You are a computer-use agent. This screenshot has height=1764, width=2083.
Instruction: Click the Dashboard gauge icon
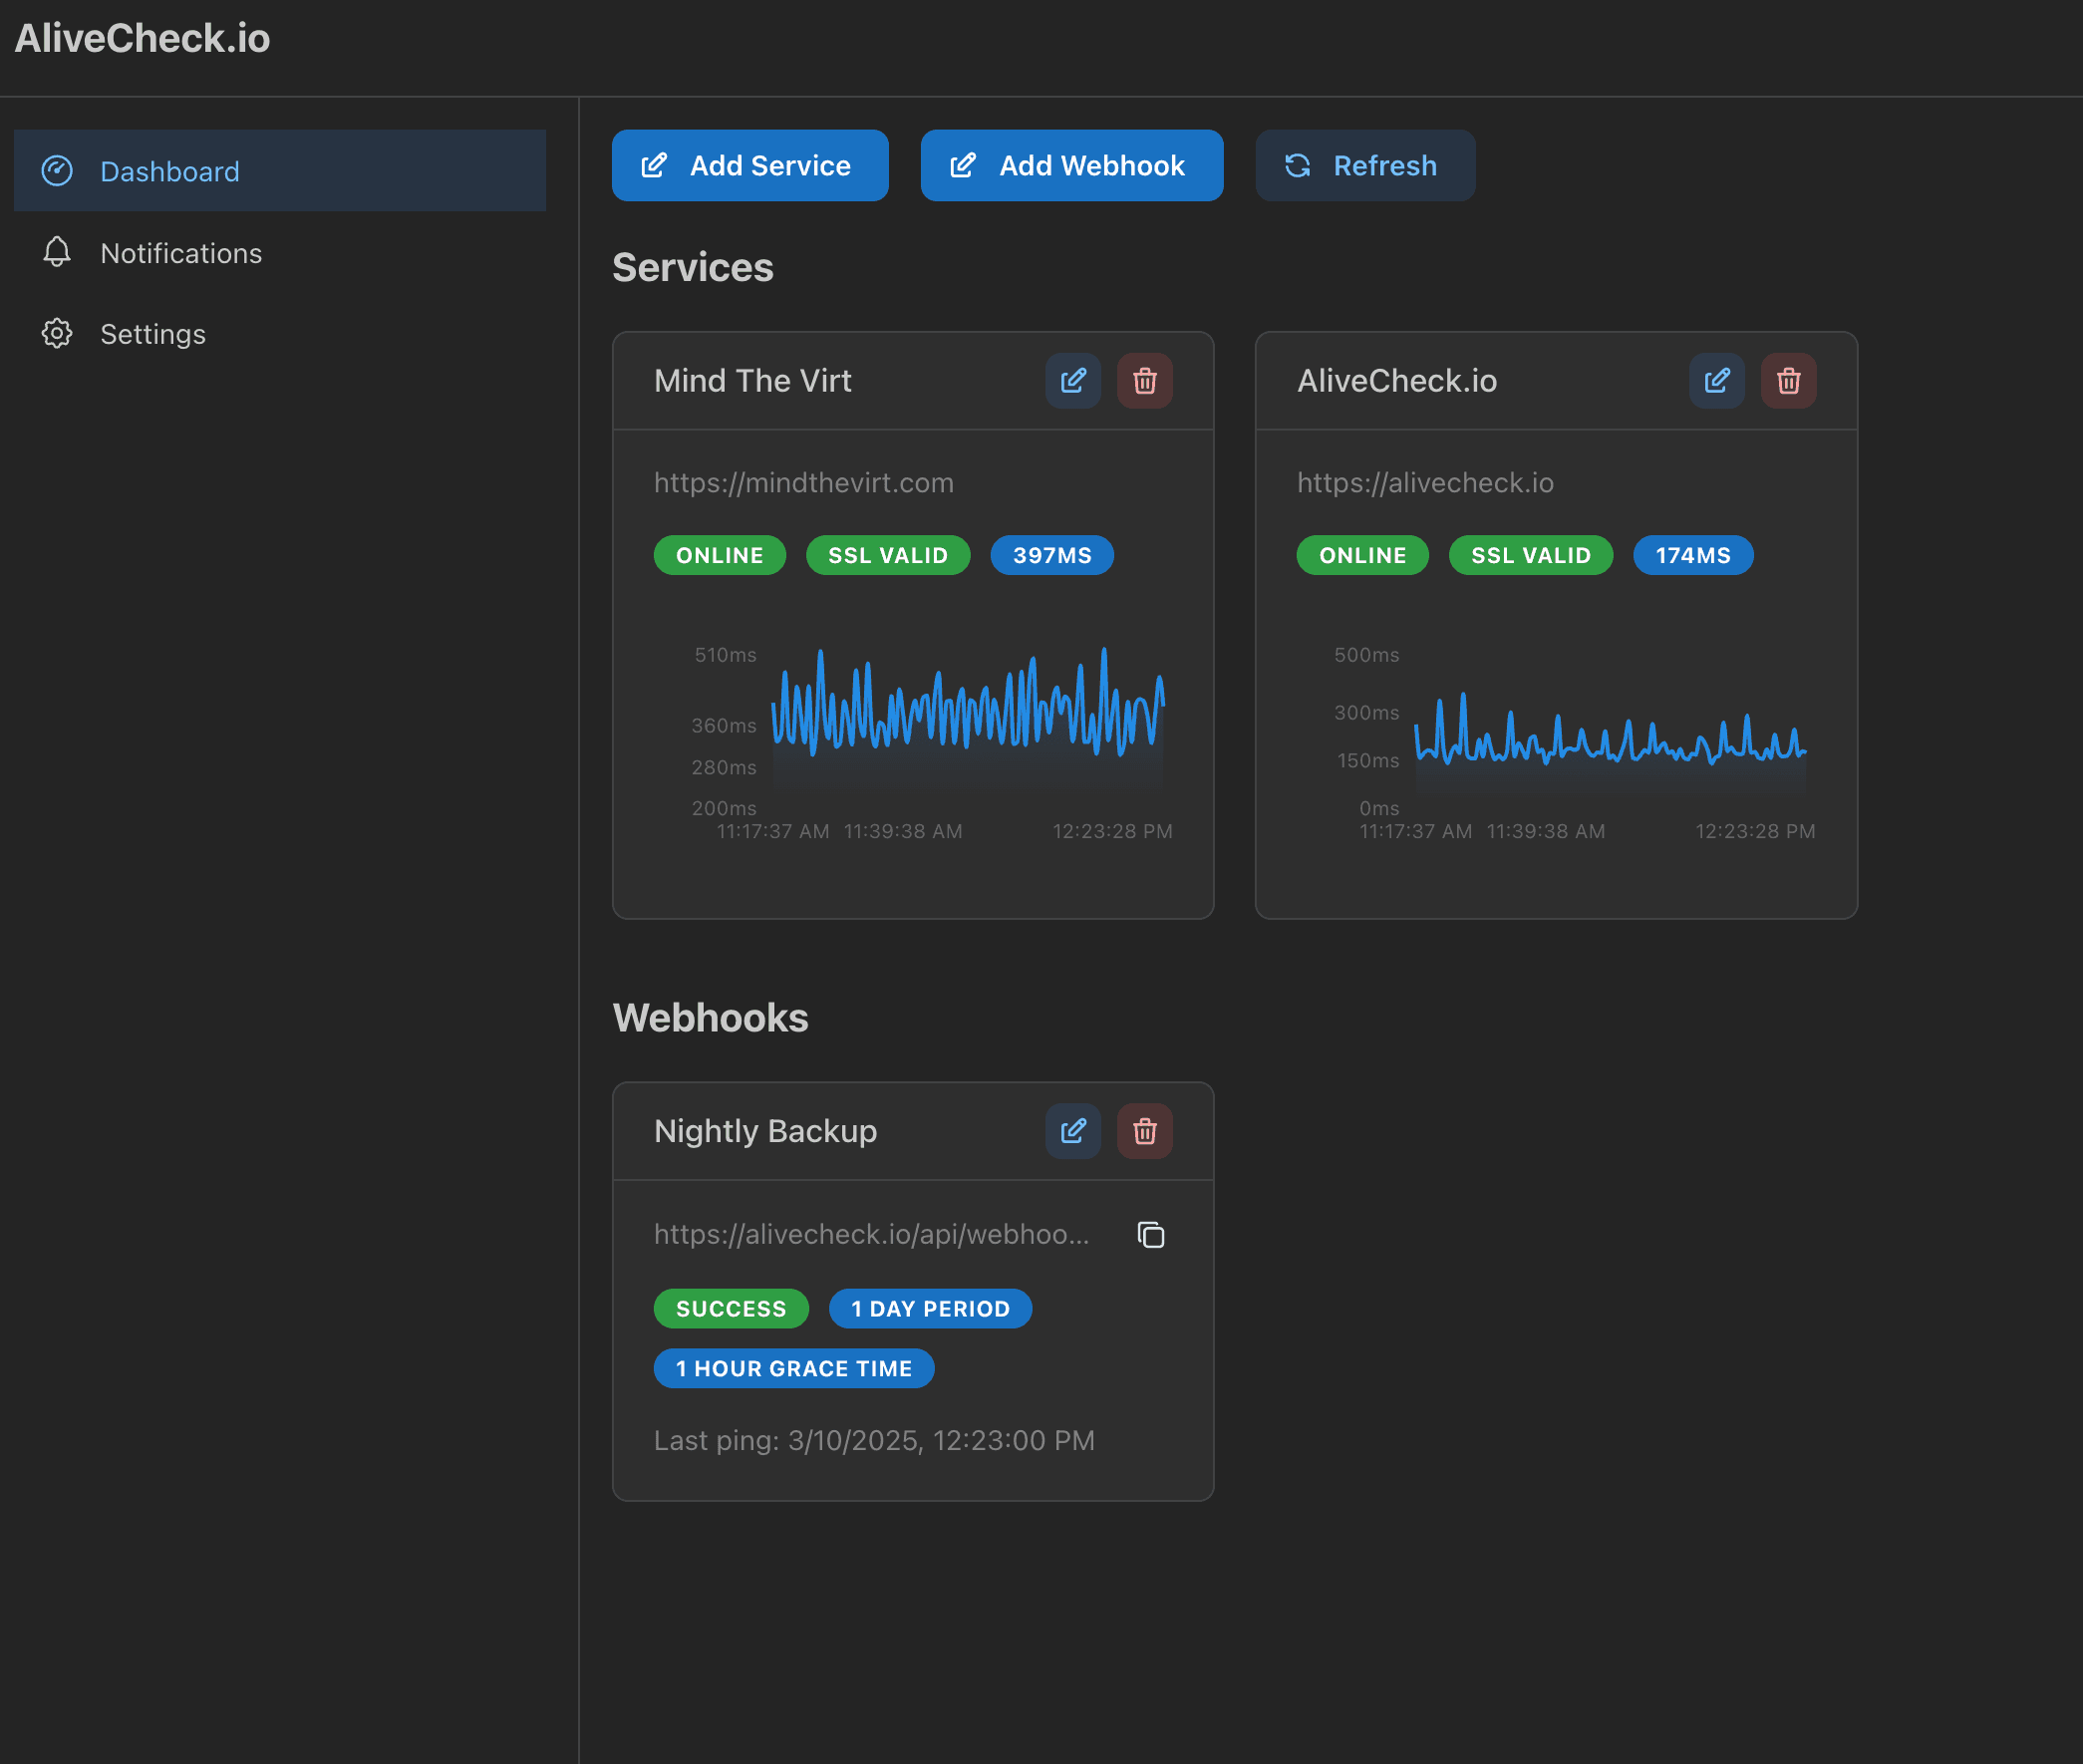coord(57,171)
